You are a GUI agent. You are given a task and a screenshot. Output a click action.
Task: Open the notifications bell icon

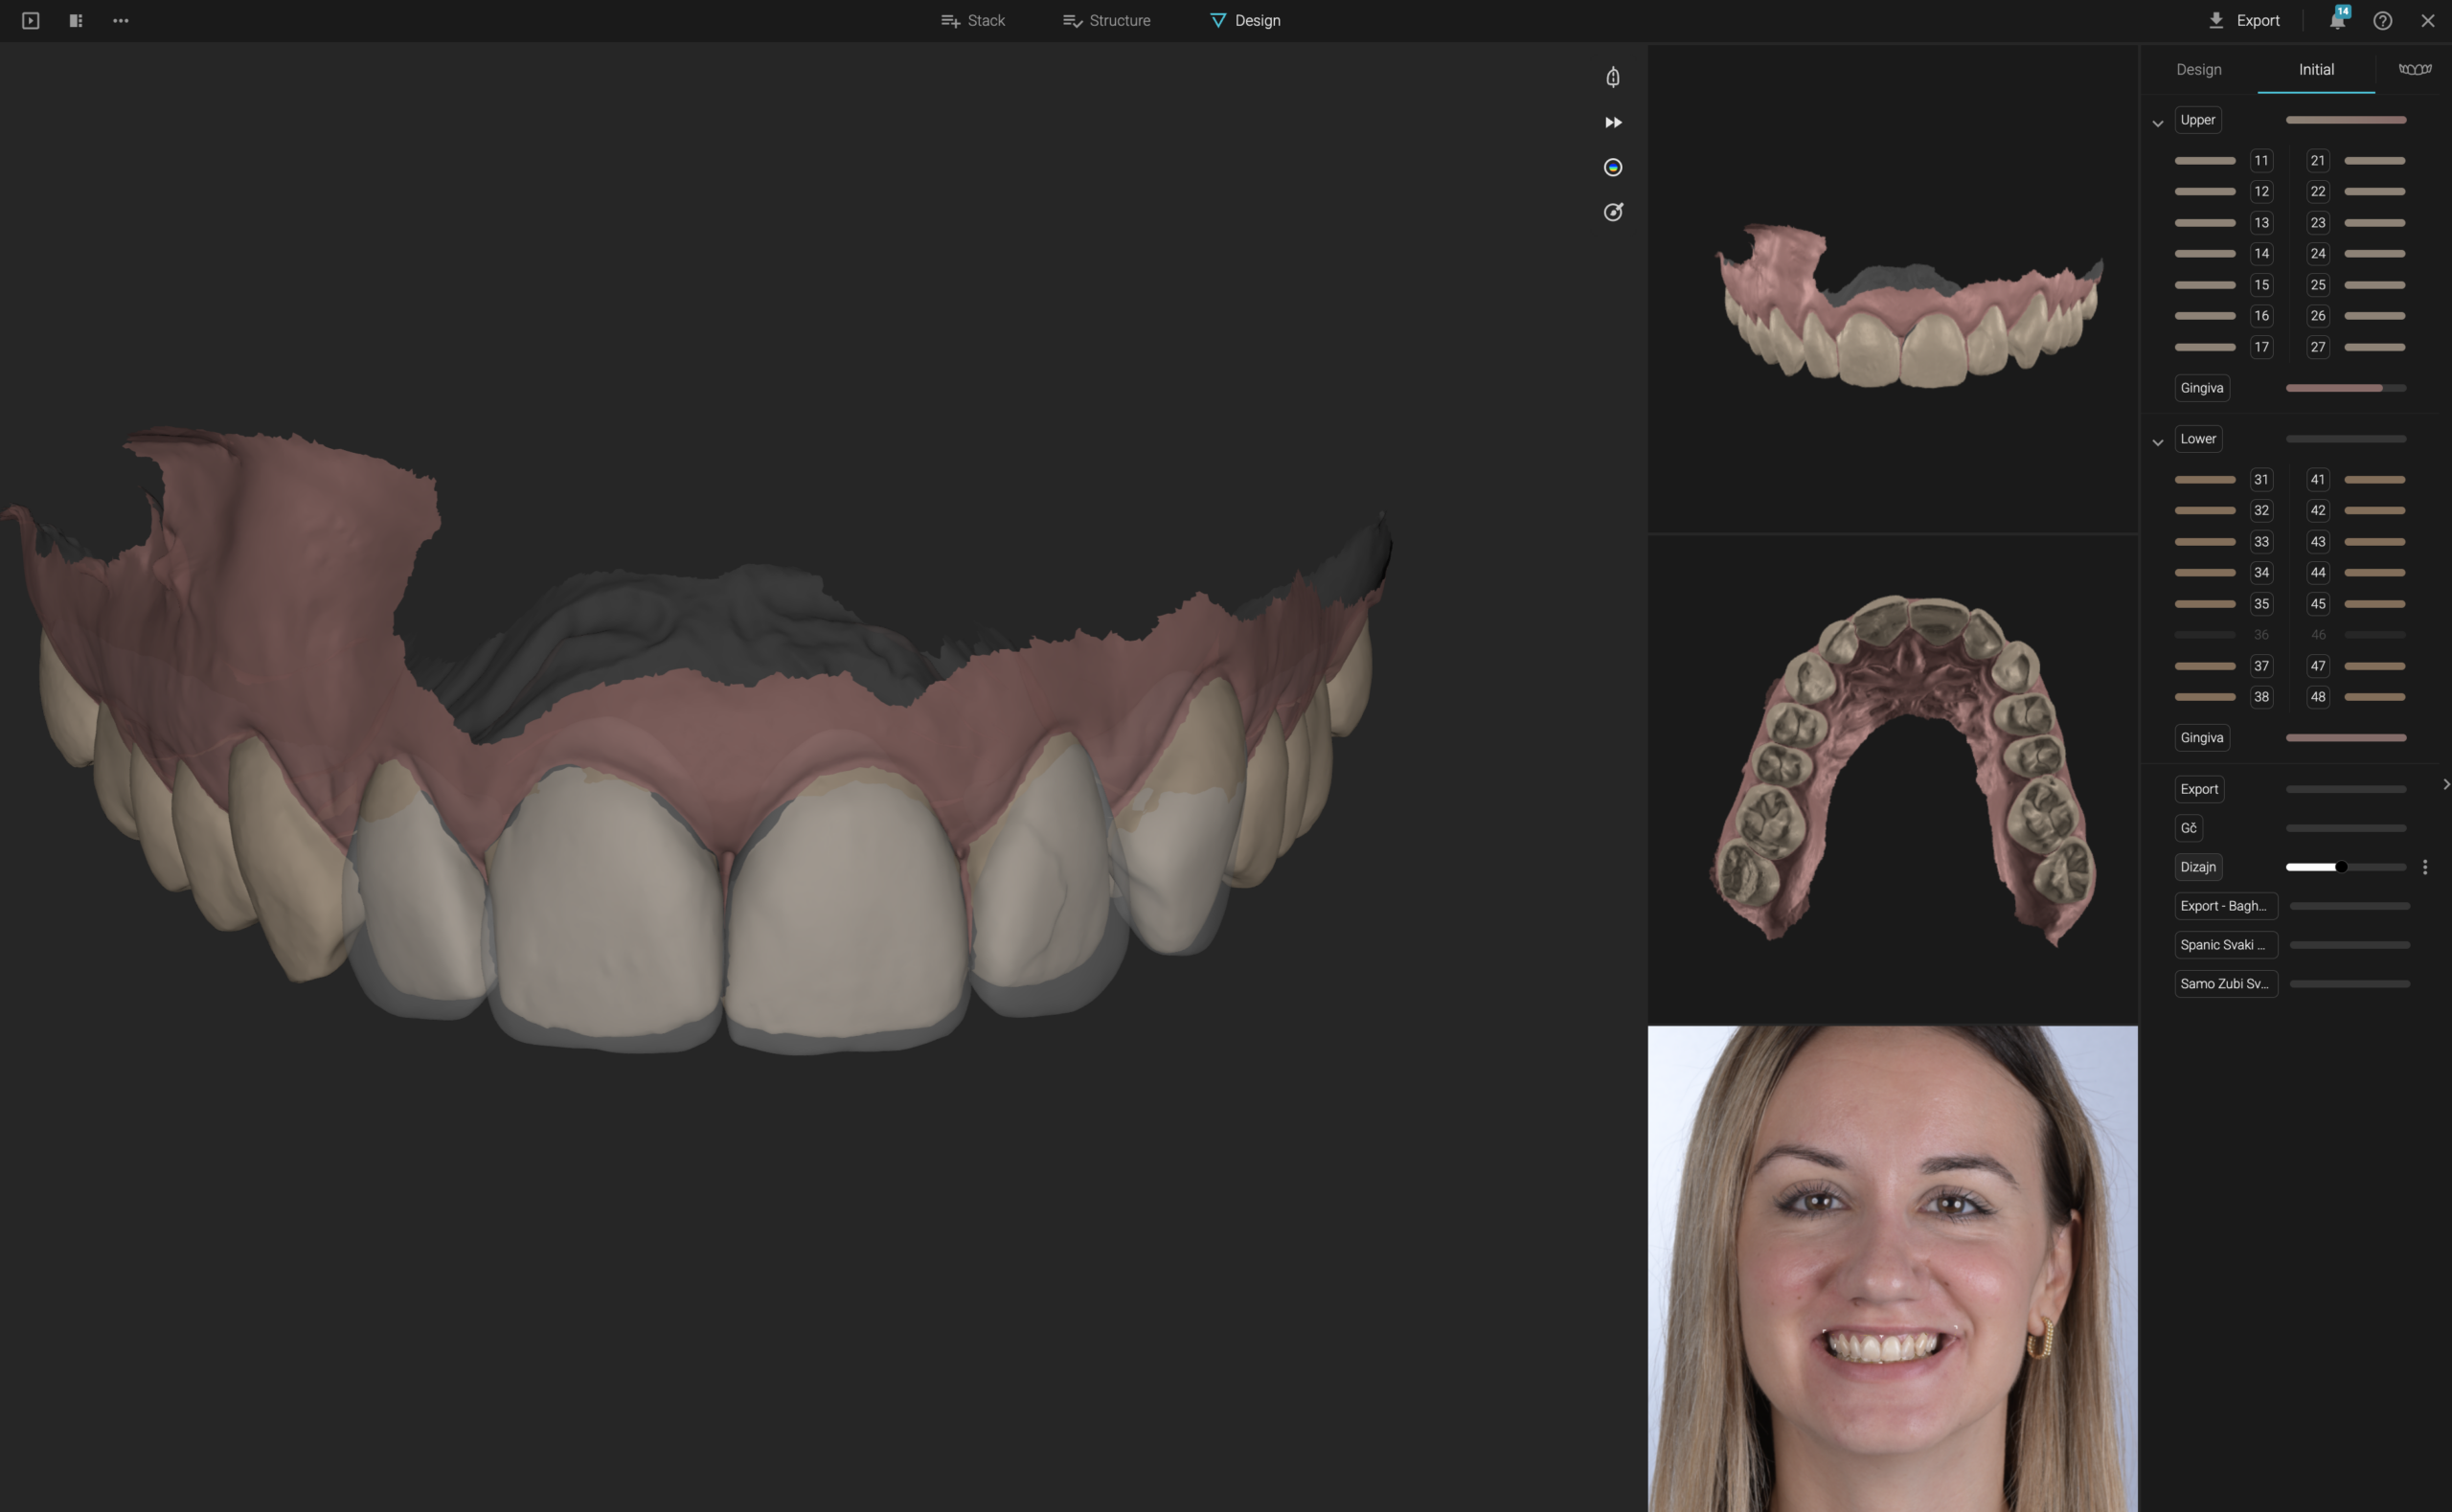[x=2337, y=20]
